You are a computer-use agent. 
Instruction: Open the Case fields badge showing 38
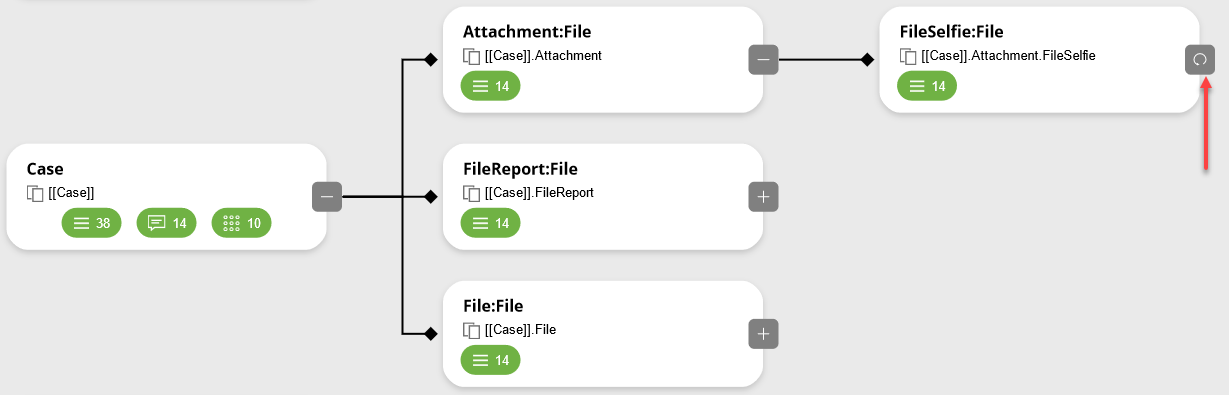pyautogui.click(x=91, y=223)
